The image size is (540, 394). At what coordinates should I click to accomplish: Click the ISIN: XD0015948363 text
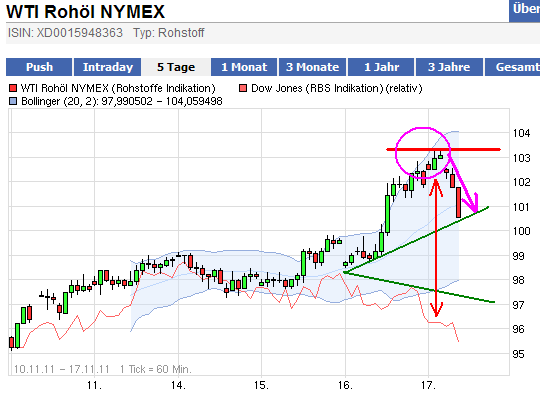point(65,33)
